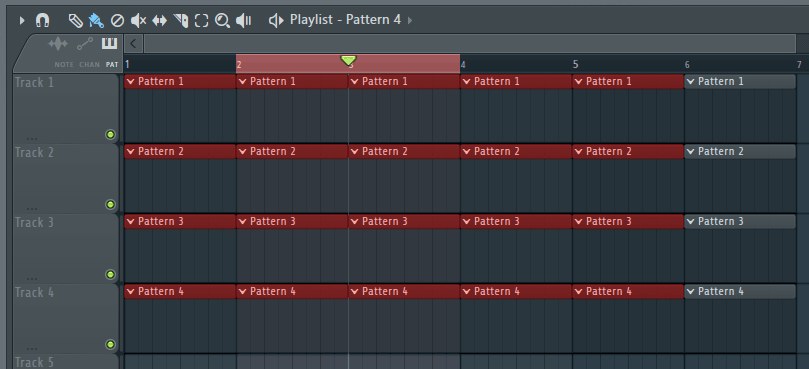Select Pattern 3 clip name at bar 2
The width and height of the screenshot is (809, 369).
point(272,221)
